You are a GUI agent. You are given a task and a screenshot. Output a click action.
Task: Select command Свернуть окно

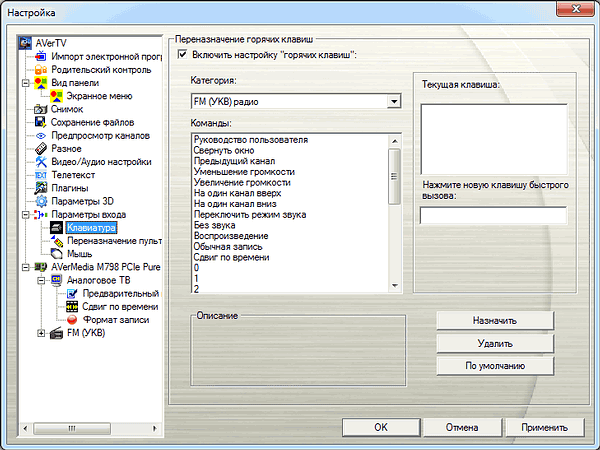pyautogui.click(x=290, y=150)
